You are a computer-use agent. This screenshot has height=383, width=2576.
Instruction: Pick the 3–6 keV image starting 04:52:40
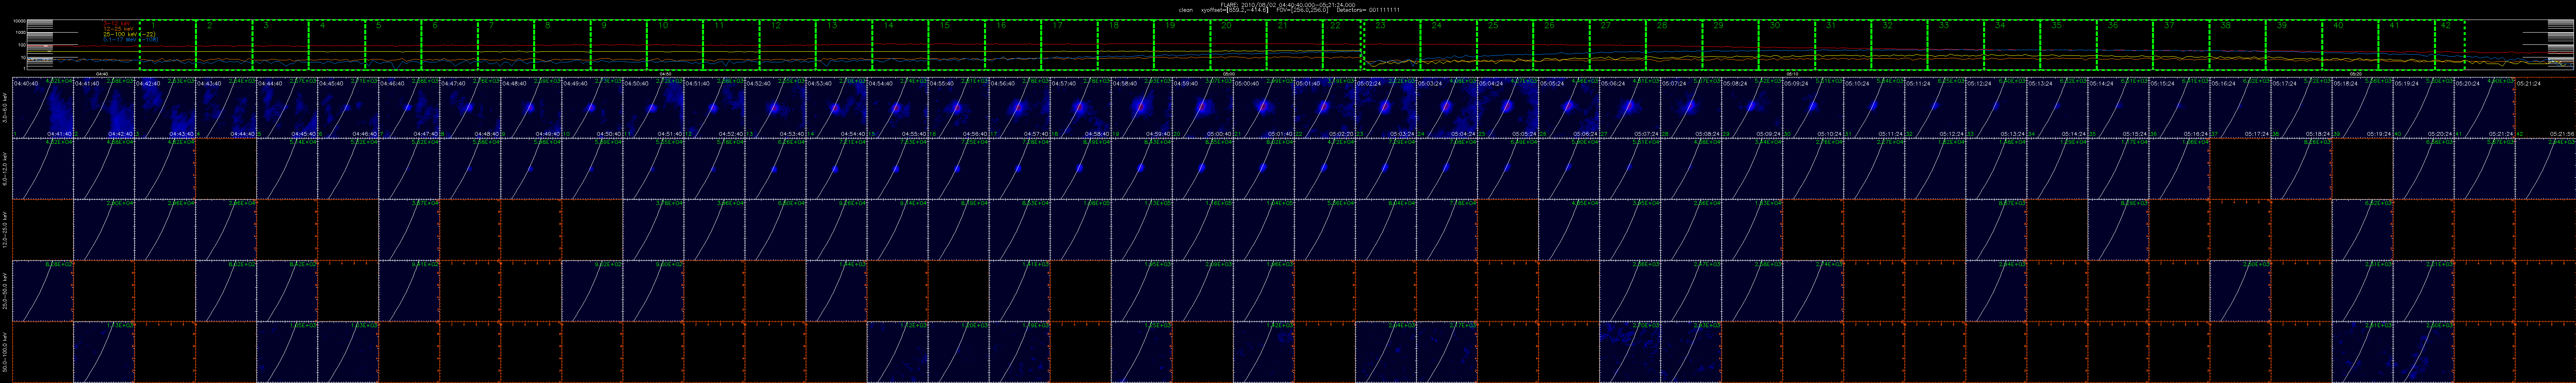(x=775, y=108)
